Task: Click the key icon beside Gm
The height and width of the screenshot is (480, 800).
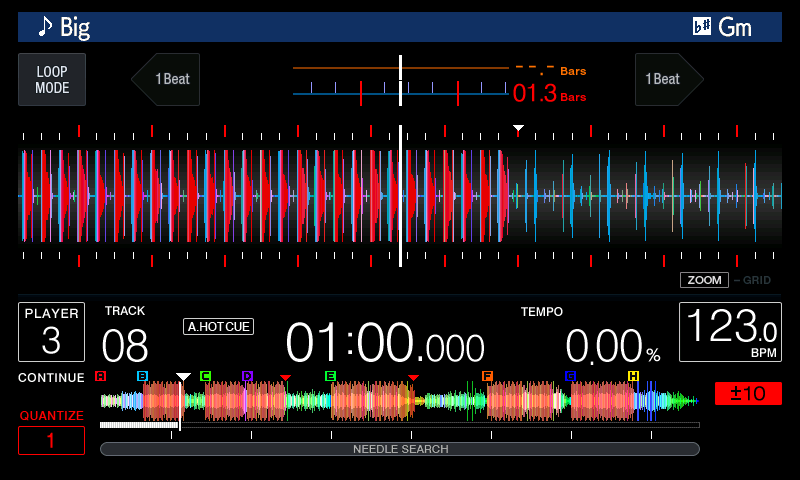Action: (702, 27)
